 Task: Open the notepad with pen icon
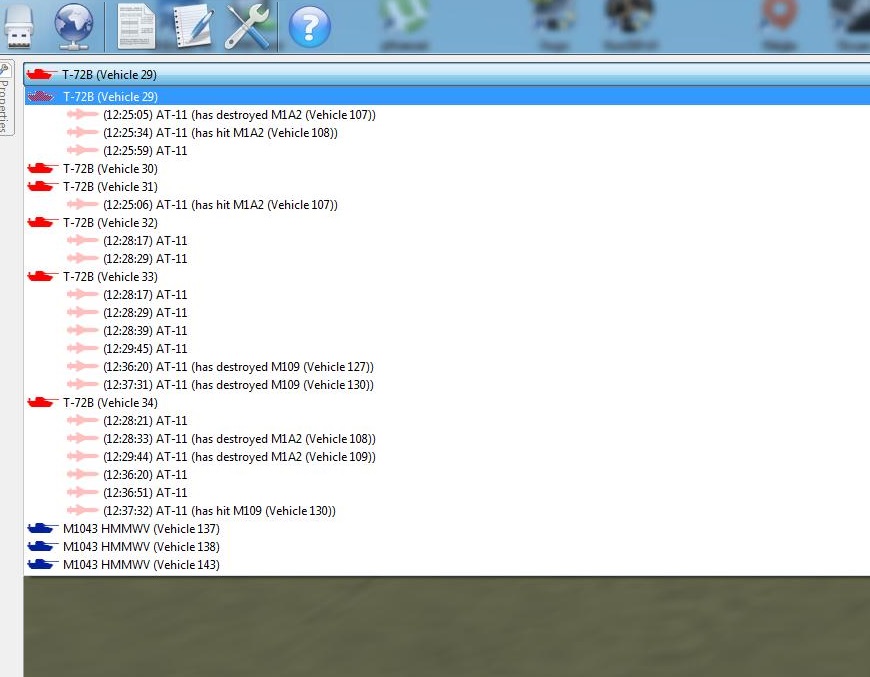click(x=193, y=26)
